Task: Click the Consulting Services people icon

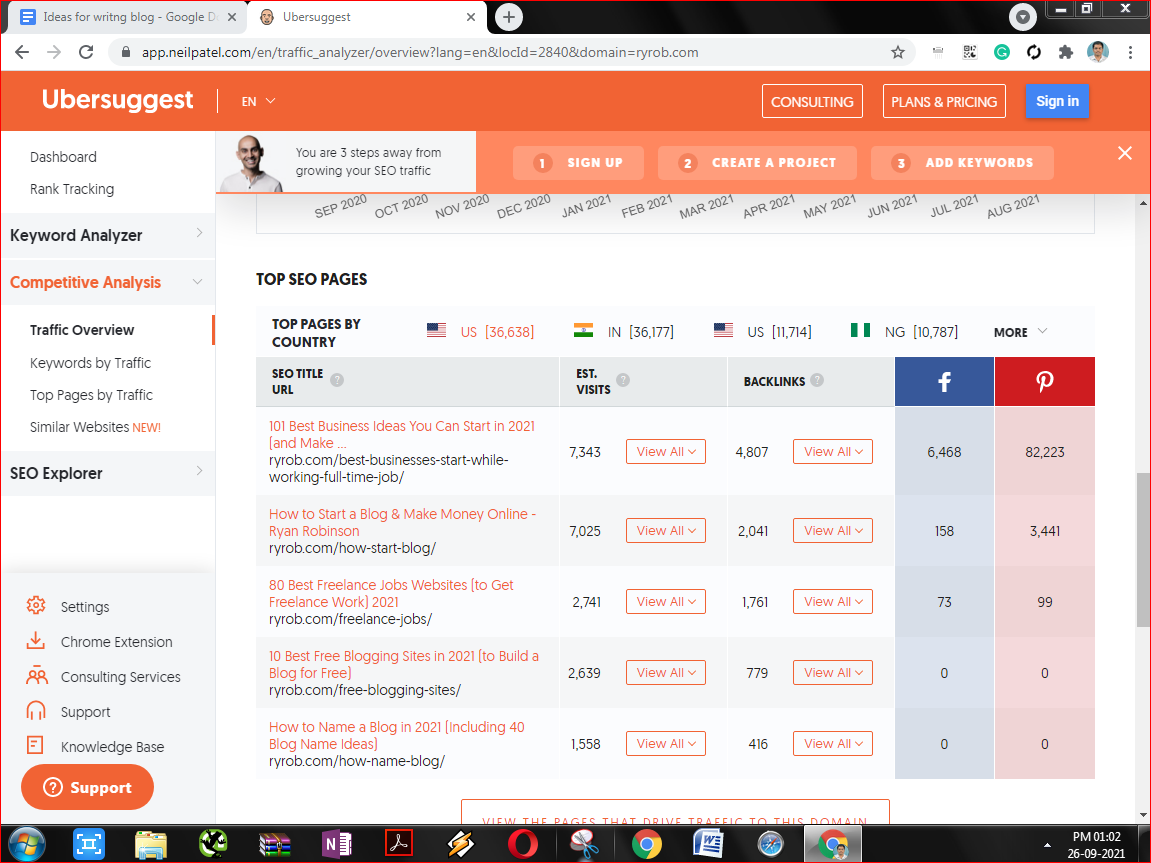Action: coord(36,676)
